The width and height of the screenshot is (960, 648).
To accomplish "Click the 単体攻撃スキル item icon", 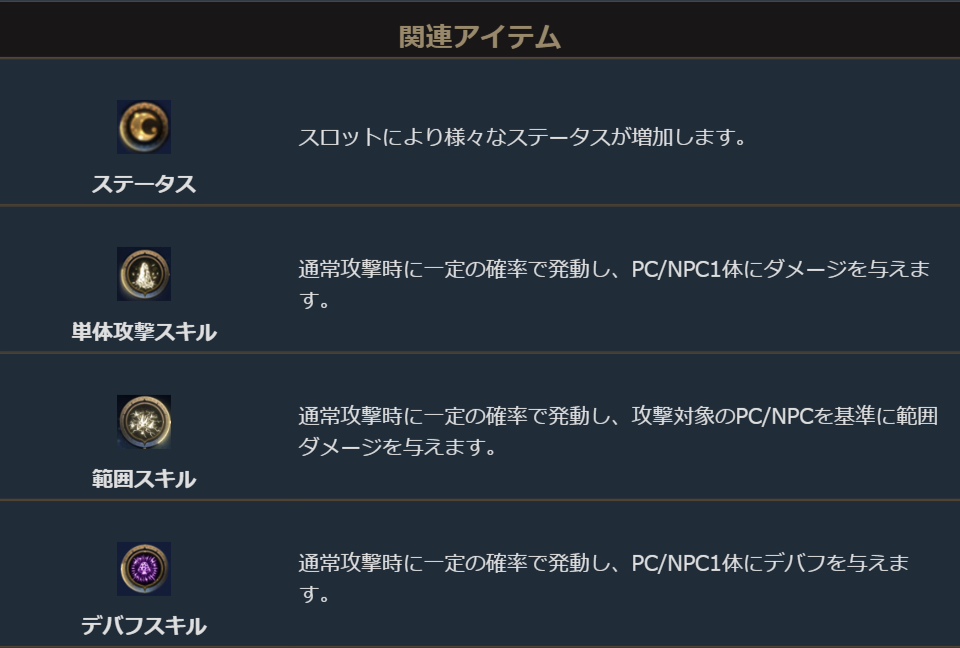I will click(143, 274).
